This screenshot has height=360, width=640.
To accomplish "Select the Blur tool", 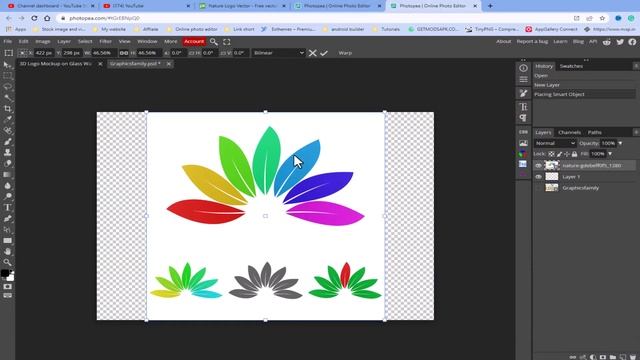I will (7, 186).
